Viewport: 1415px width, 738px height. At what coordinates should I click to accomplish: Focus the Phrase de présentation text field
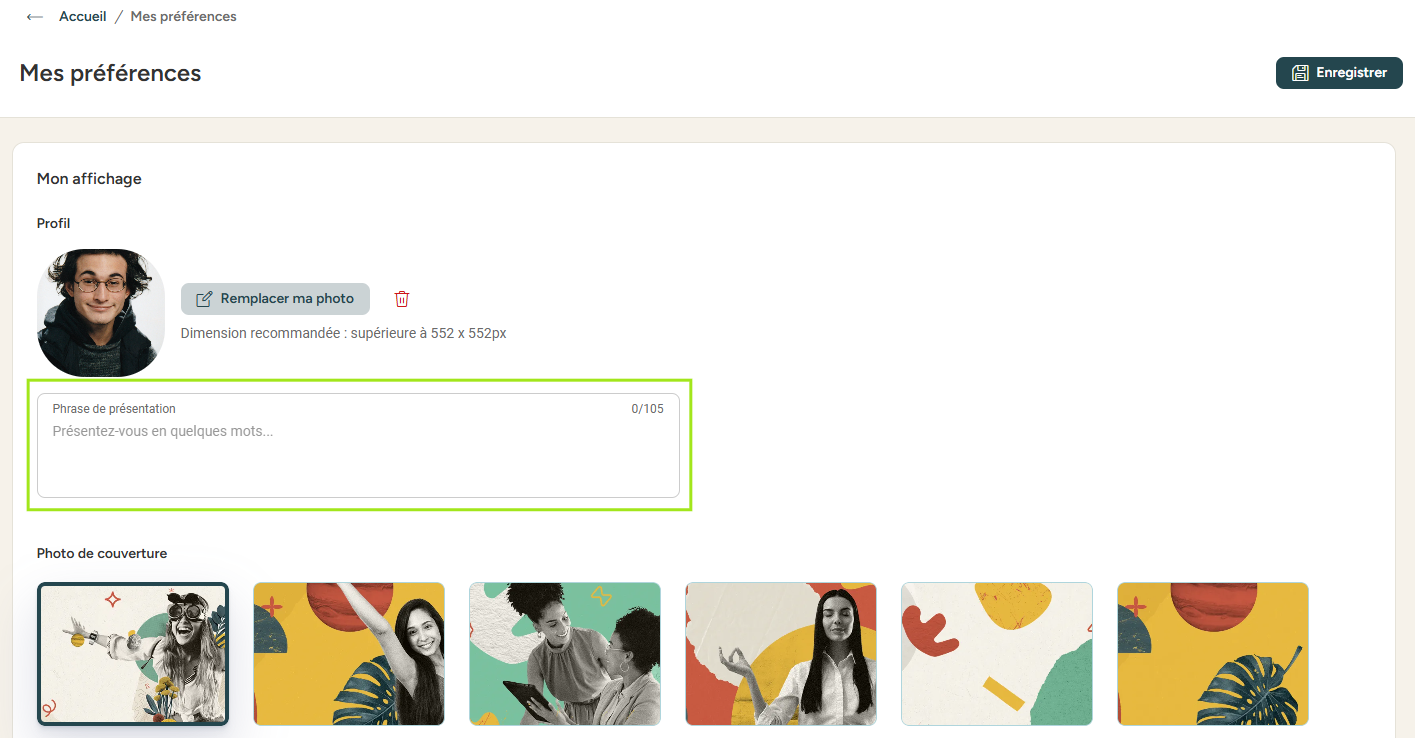coord(358,445)
